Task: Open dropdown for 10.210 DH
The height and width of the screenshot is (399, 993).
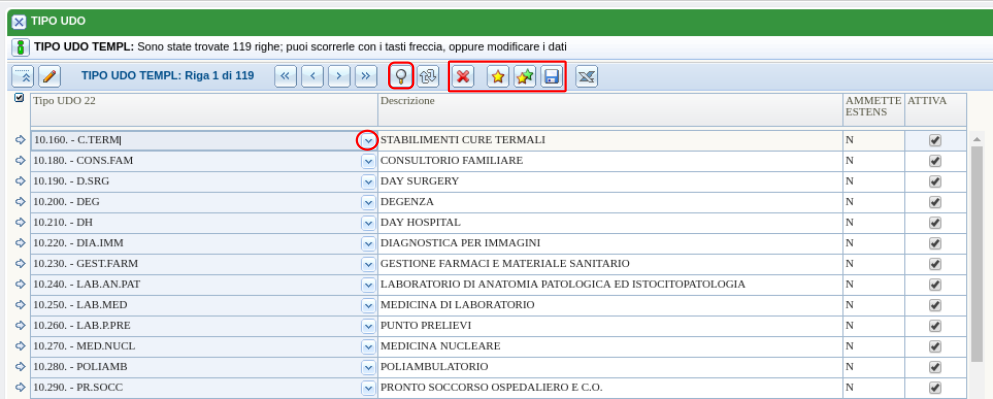Action: click(368, 223)
